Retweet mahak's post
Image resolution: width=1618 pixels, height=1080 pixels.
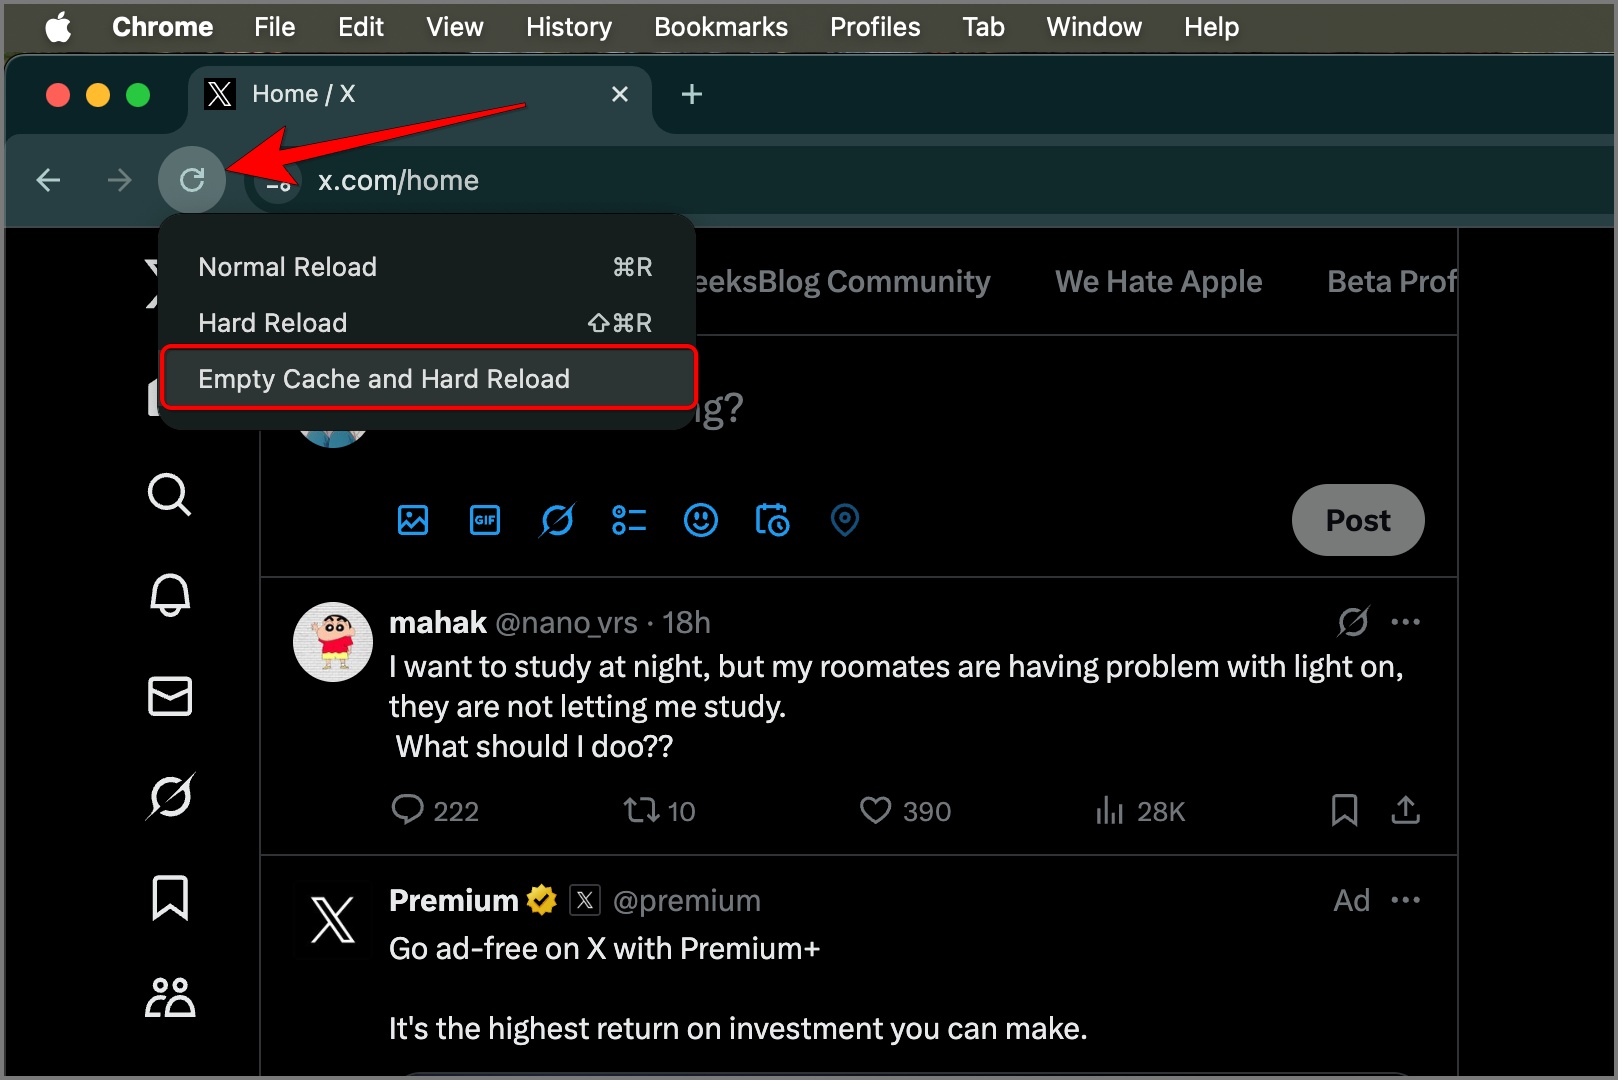click(x=643, y=811)
